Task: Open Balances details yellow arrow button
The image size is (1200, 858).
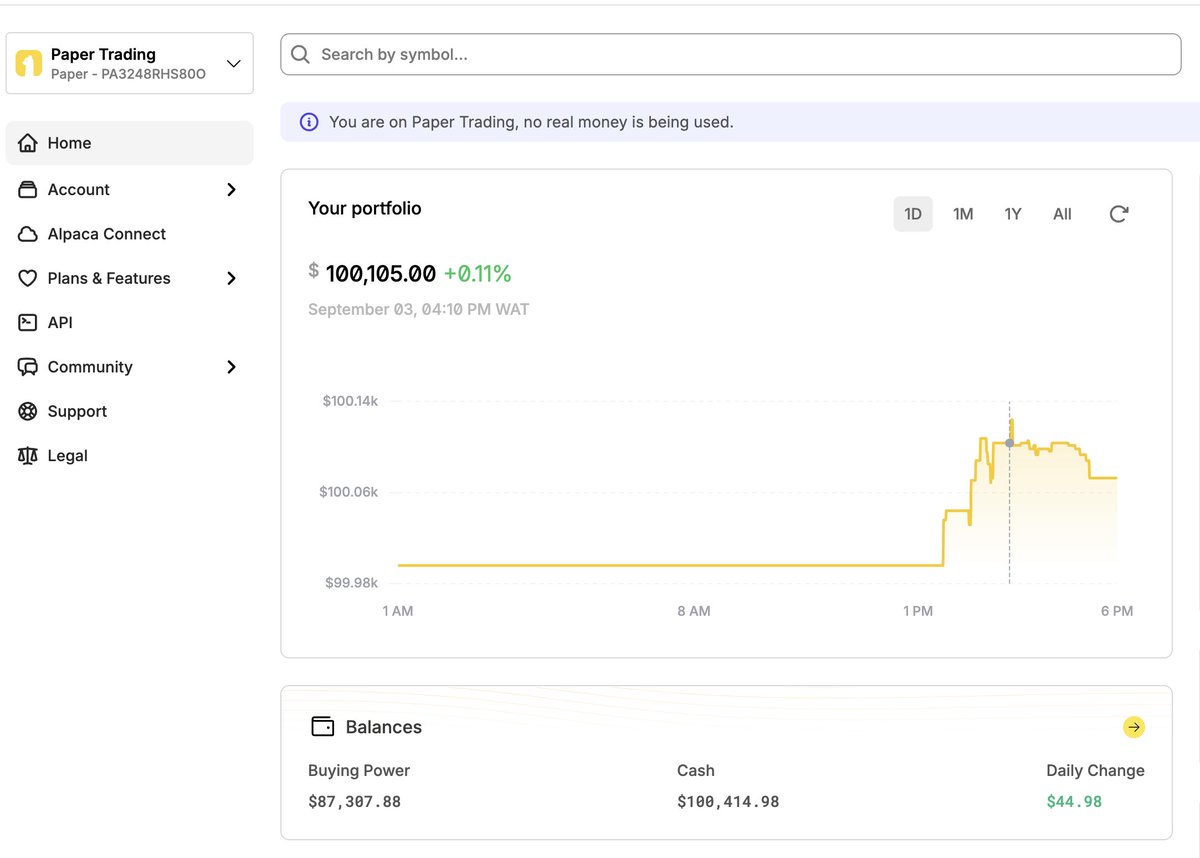Action: pos(1133,727)
